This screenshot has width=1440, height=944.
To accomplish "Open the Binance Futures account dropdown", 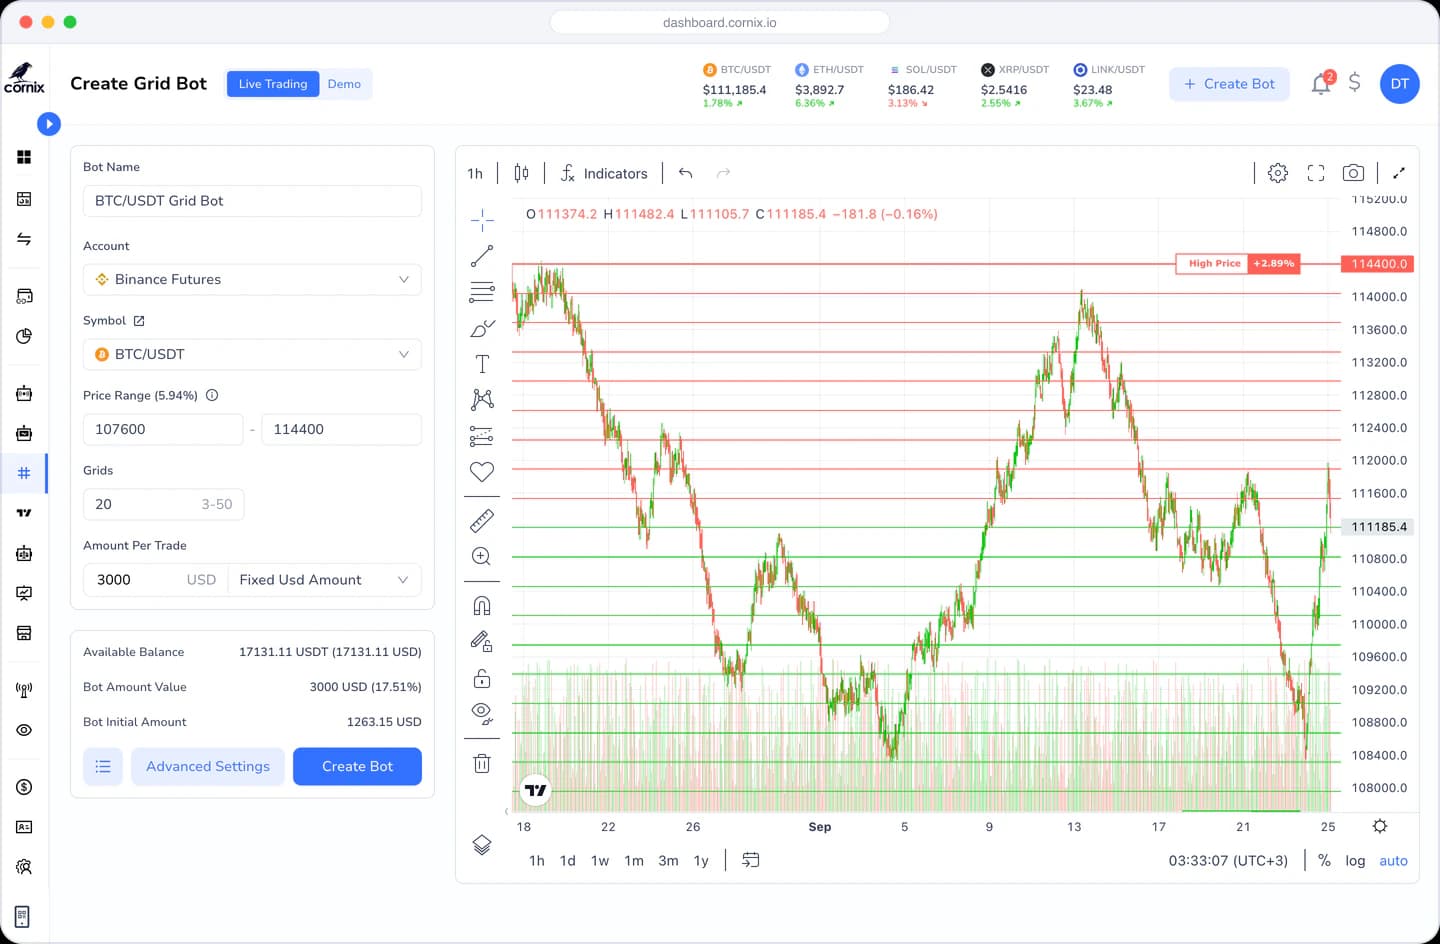I will (x=252, y=279).
